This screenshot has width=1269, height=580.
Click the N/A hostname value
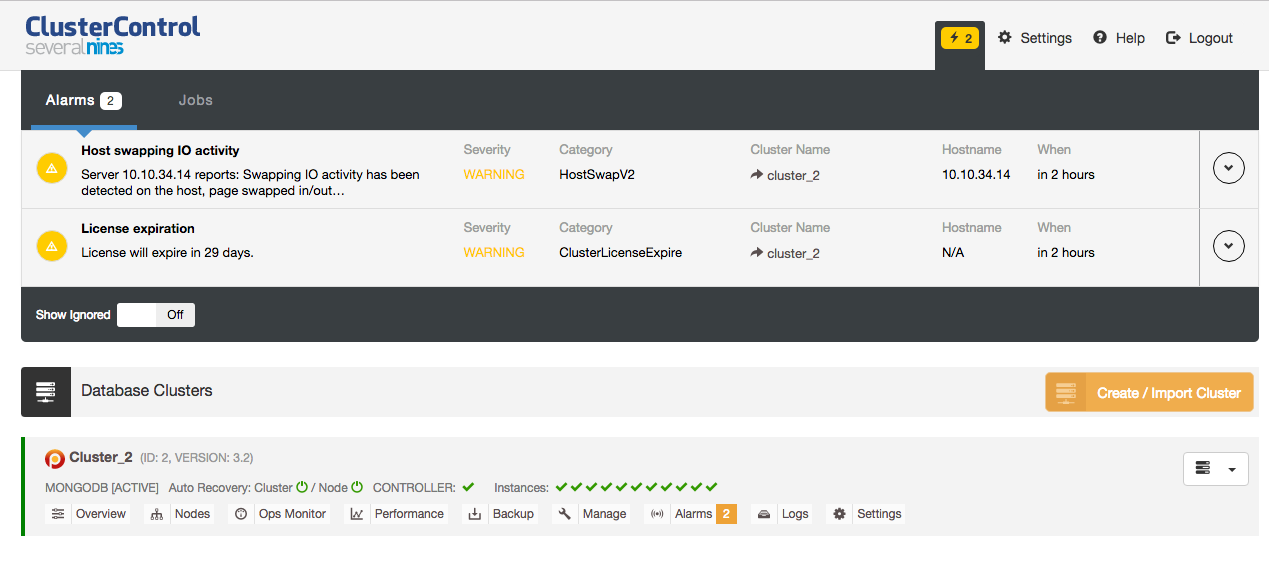953,252
